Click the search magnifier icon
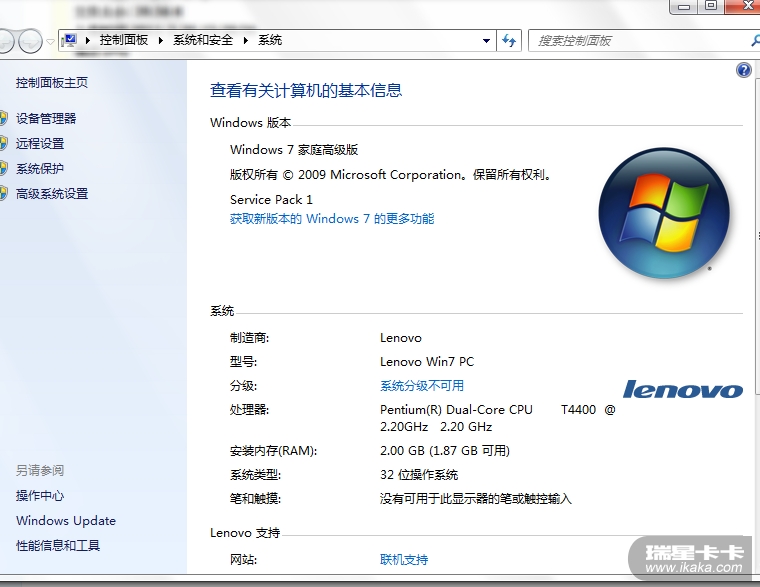 pos(755,40)
